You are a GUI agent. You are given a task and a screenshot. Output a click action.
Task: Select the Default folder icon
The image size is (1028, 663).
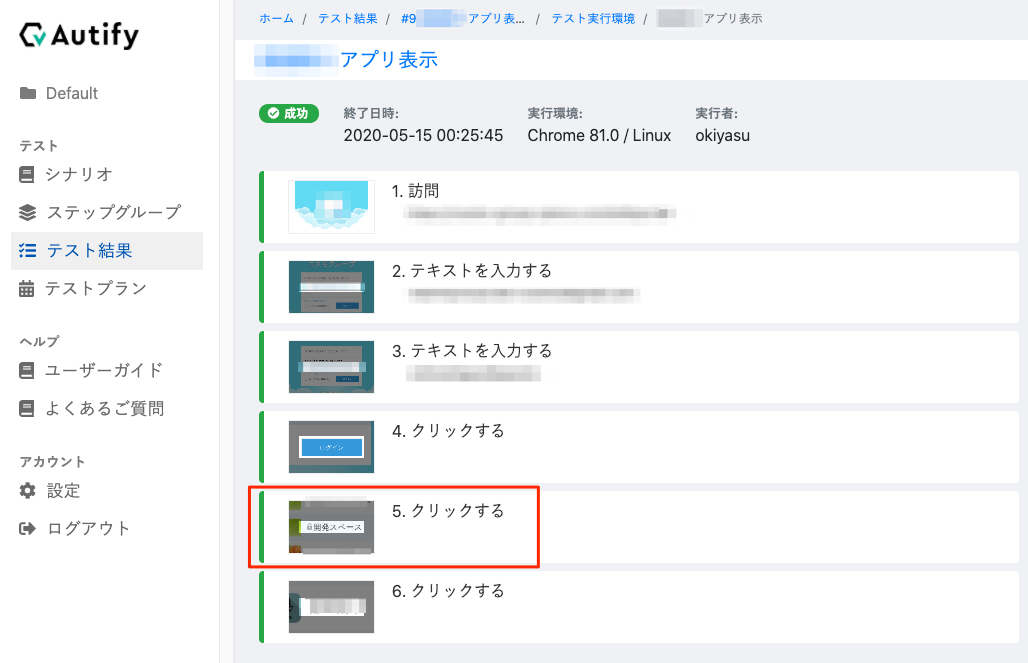[x=29, y=93]
